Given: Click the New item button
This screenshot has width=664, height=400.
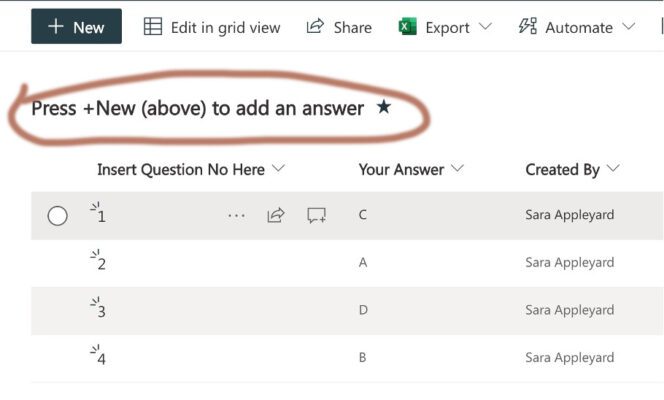Looking at the screenshot, I should [x=76, y=26].
